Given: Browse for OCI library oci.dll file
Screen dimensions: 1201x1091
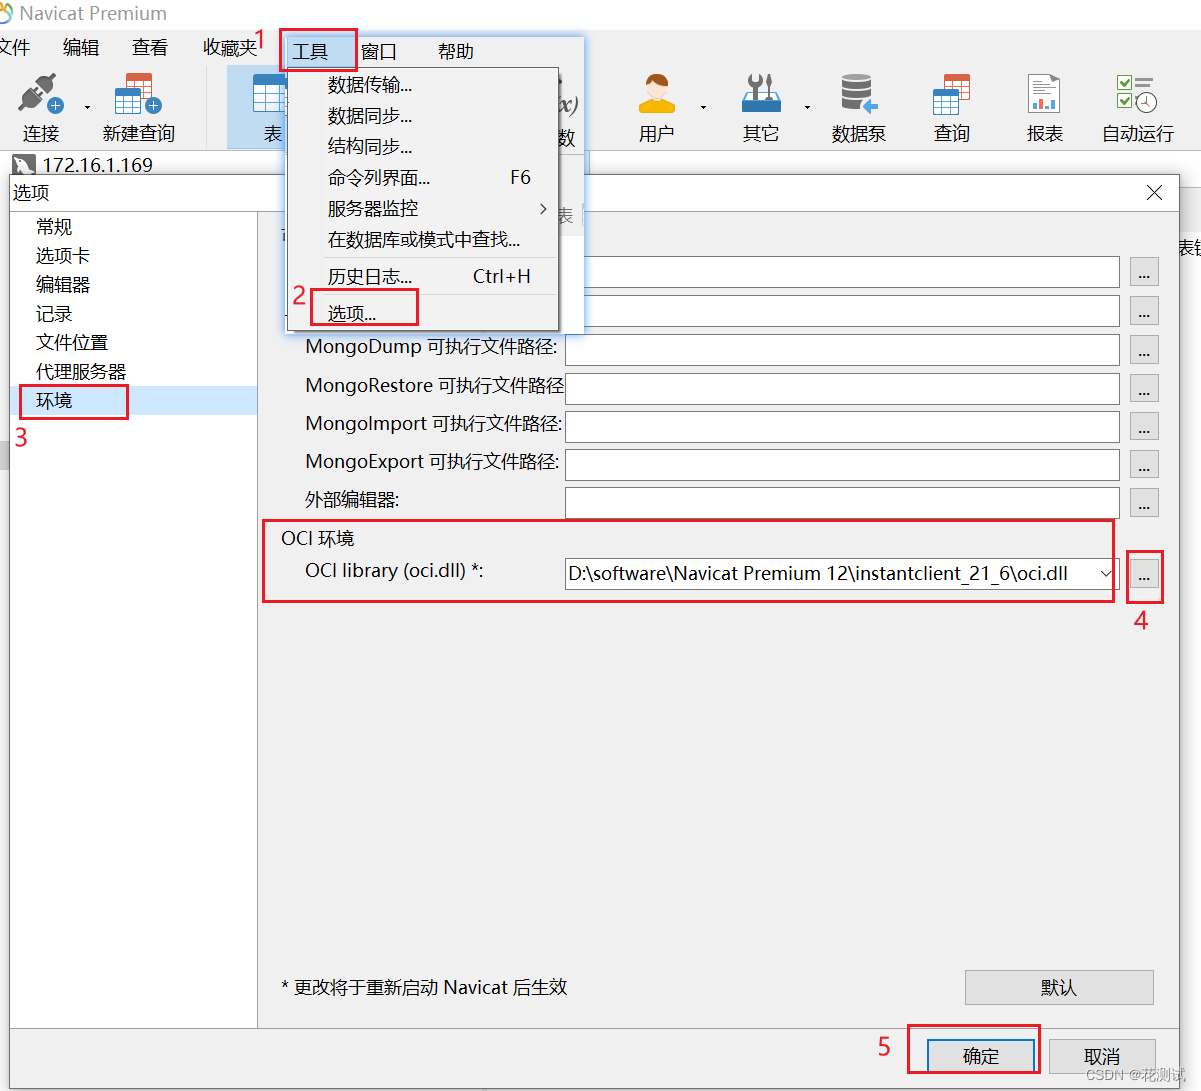Looking at the screenshot, I should pyautogui.click(x=1144, y=574).
